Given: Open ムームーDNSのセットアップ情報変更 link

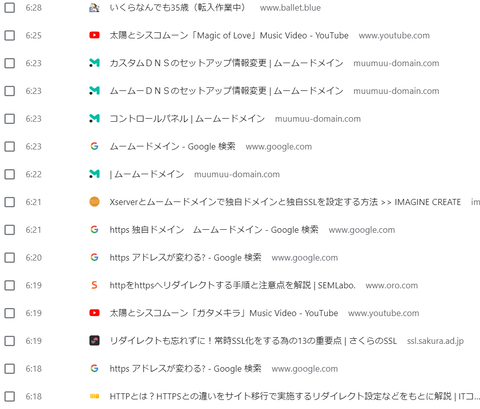Looking at the screenshot, I should 226,91.
